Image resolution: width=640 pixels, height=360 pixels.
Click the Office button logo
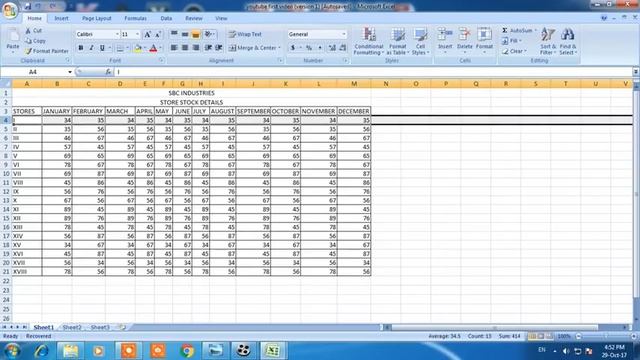tap(9, 10)
